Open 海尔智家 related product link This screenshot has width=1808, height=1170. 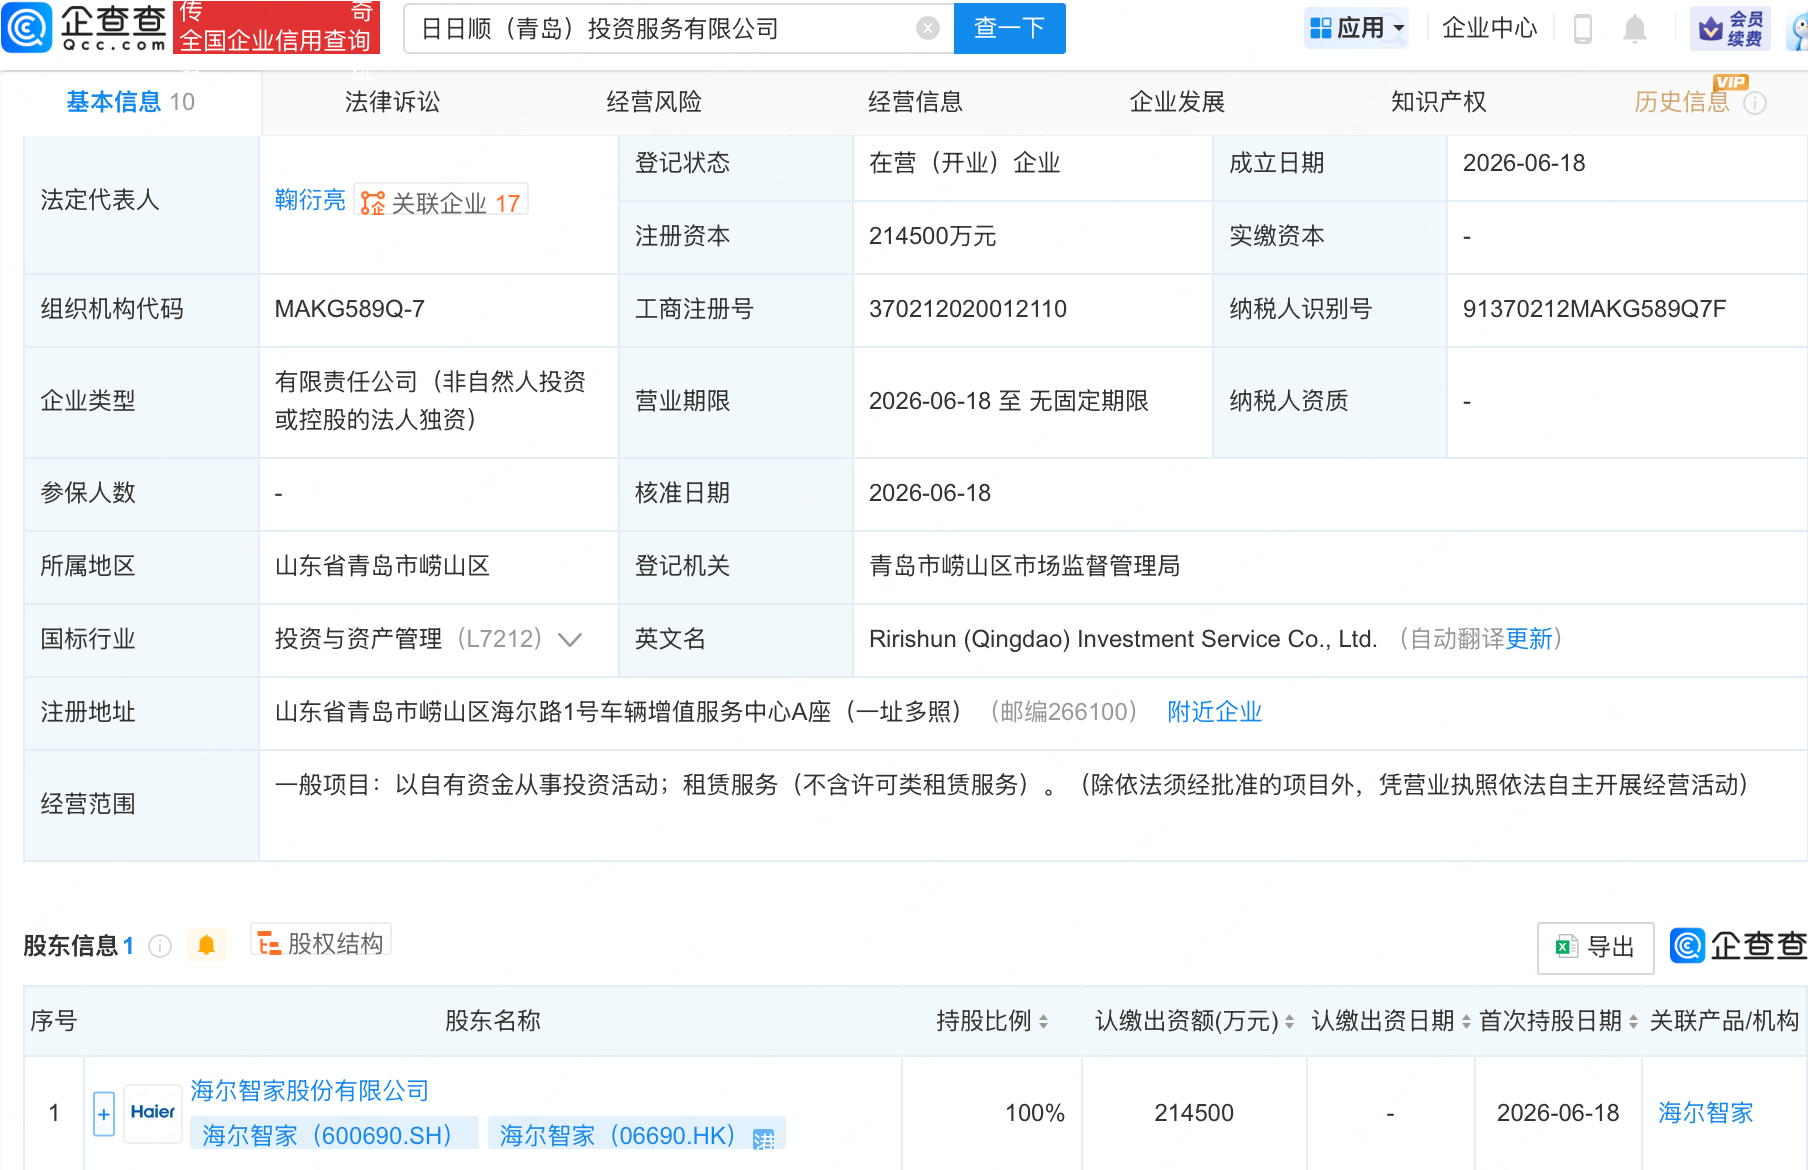1706,1113
